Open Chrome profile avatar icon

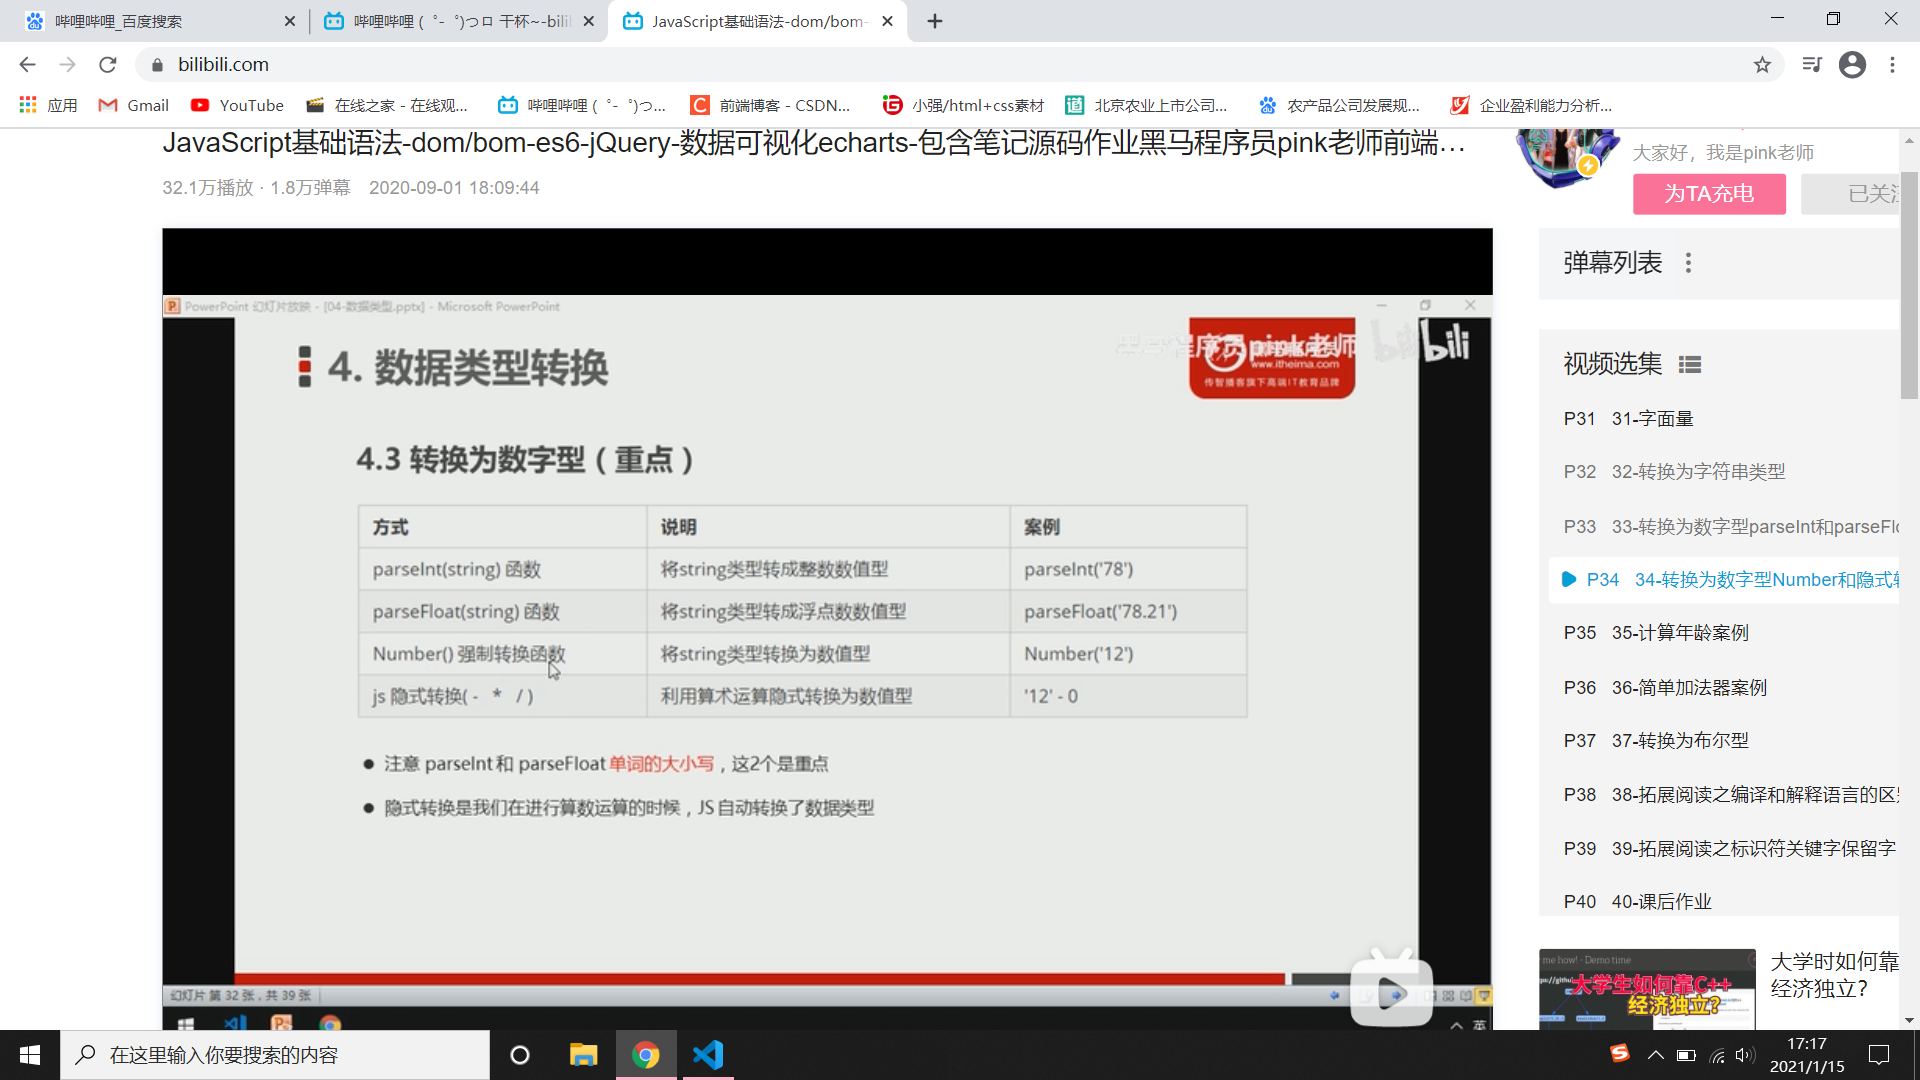pos(1852,65)
